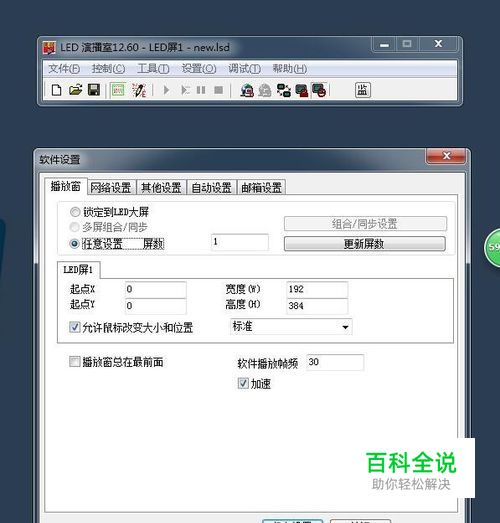Click the New file toolbar icon
This screenshot has width=500, height=523.
[56, 90]
